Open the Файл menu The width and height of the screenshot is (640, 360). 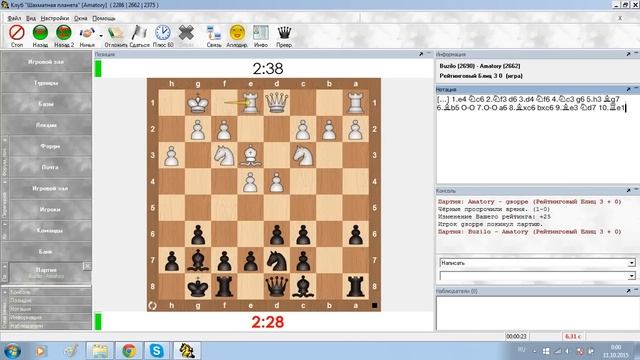14,18
